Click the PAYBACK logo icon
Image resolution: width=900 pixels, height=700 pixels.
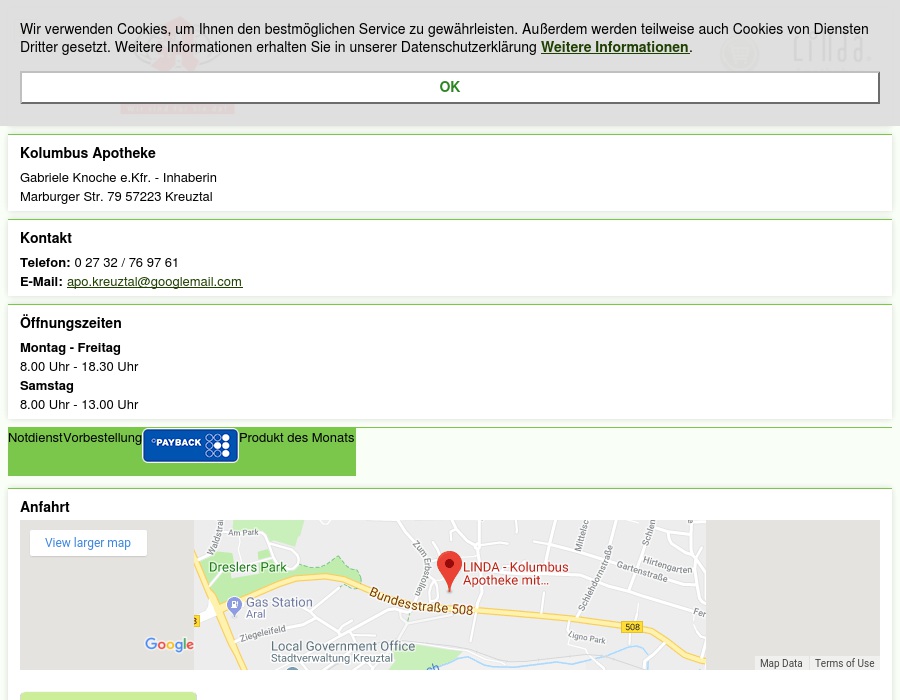coord(190,445)
